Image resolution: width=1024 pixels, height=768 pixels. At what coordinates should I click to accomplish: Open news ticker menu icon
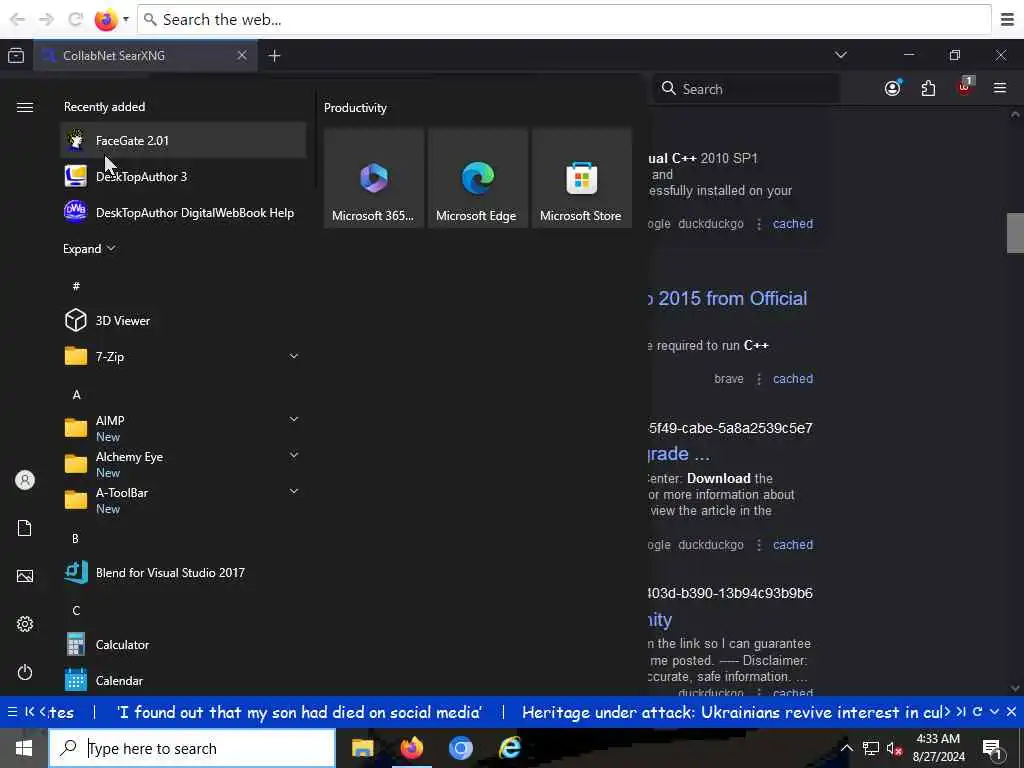12,712
